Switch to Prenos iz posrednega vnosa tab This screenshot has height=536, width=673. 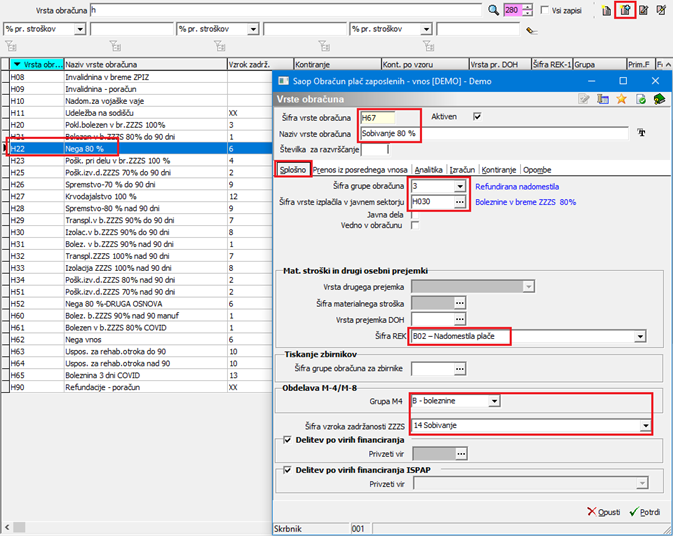click(360, 170)
